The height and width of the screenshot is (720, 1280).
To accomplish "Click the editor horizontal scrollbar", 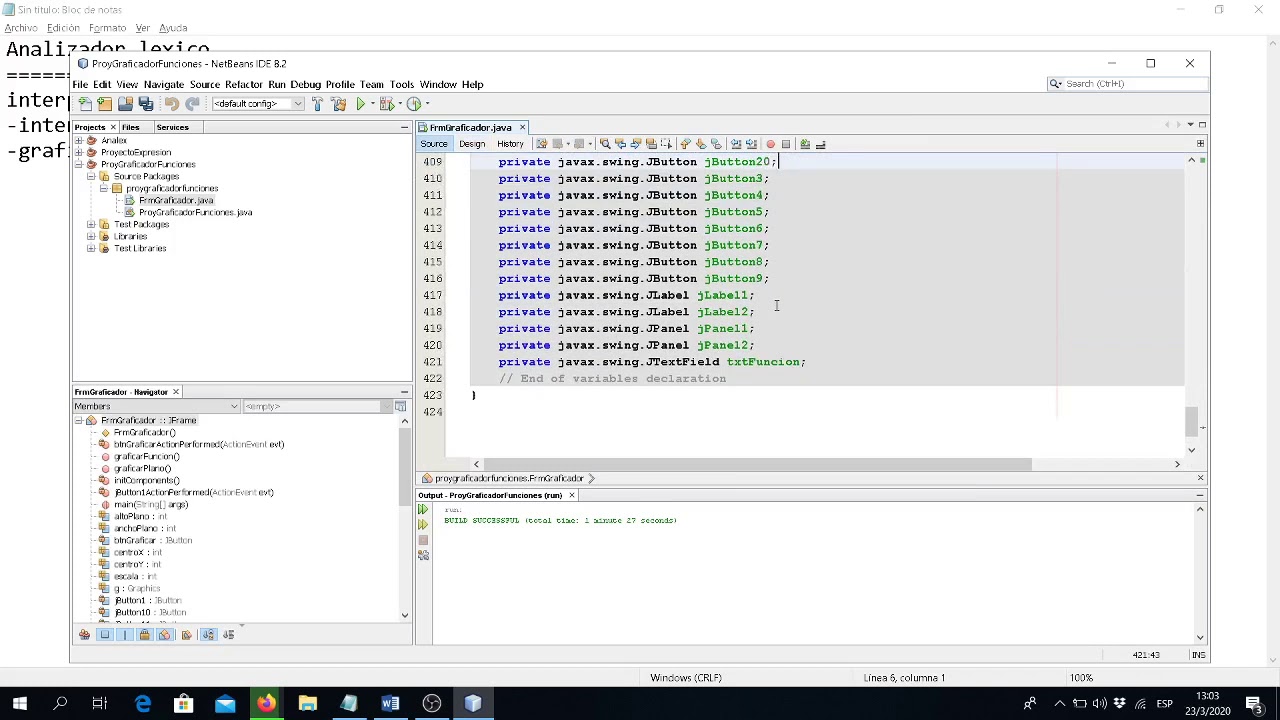I will (758, 464).
